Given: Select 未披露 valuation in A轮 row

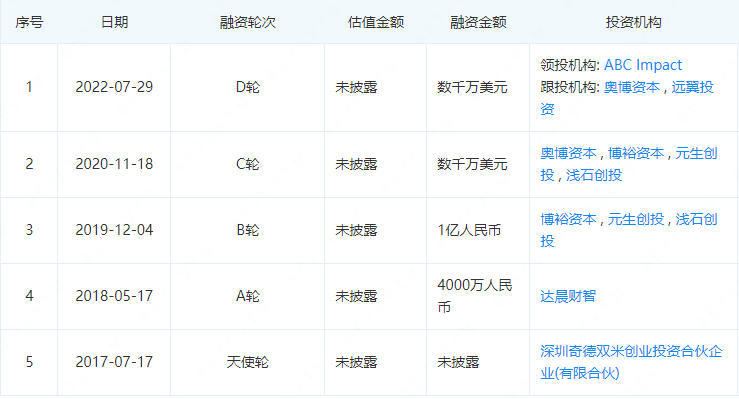Looking at the screenshot, I should (x=356, y=296).
